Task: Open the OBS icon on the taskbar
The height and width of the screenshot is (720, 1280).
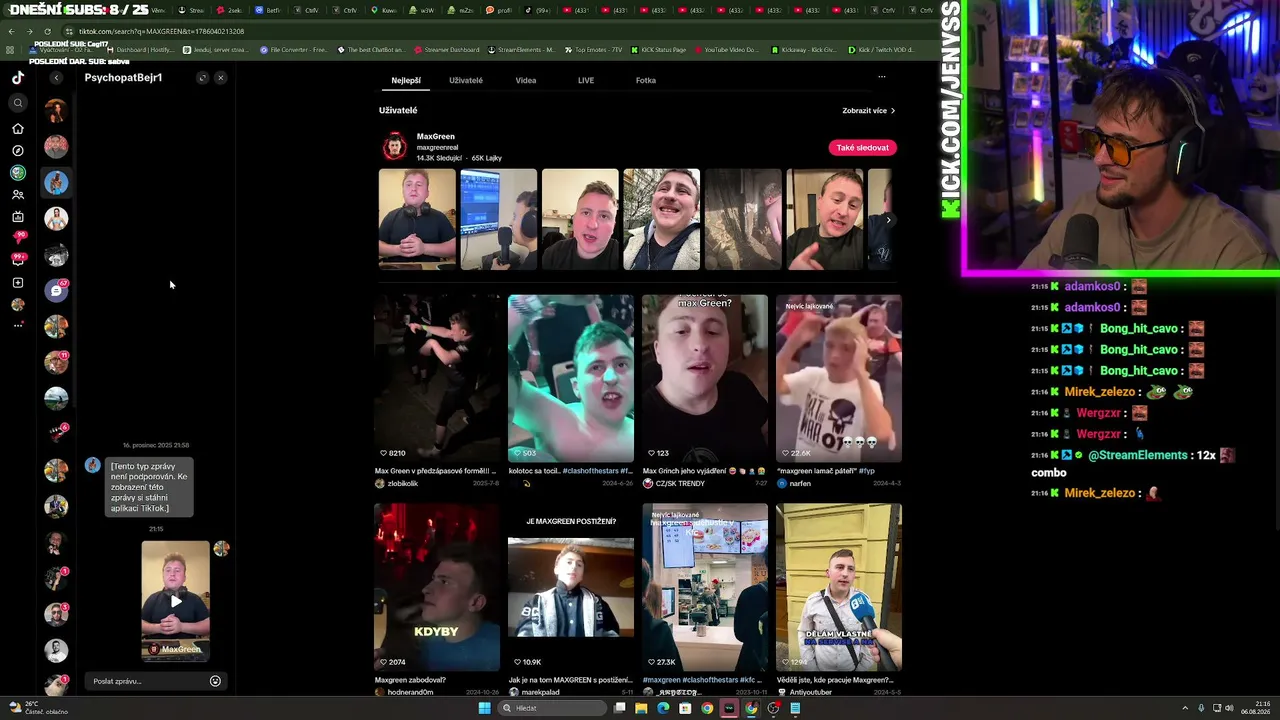Action: [773, 708]
